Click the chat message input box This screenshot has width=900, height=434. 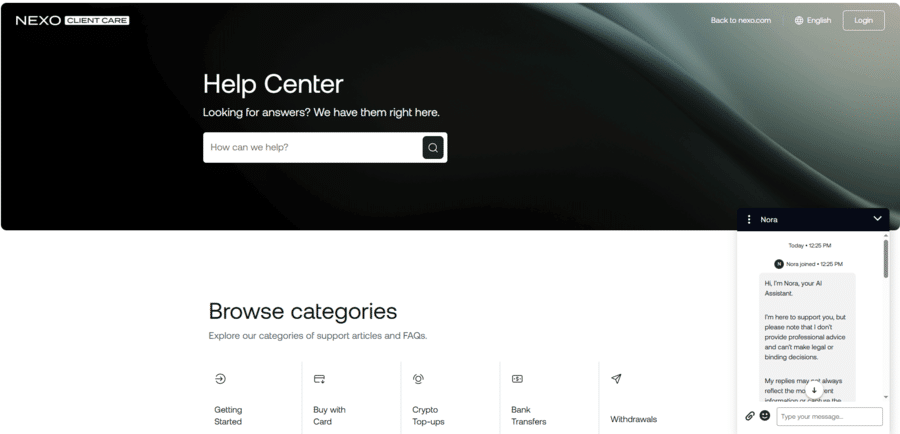point(829,416)
